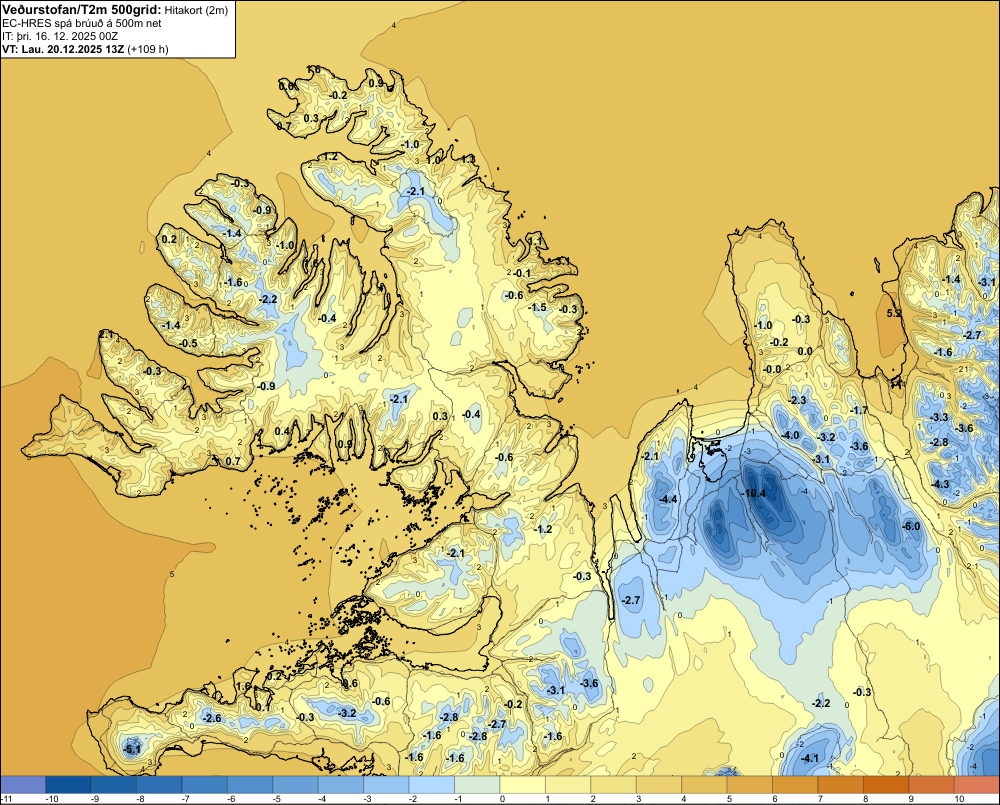Click the legend swatch between -11 and -10
1000x805 pixels.
[23, 784]
